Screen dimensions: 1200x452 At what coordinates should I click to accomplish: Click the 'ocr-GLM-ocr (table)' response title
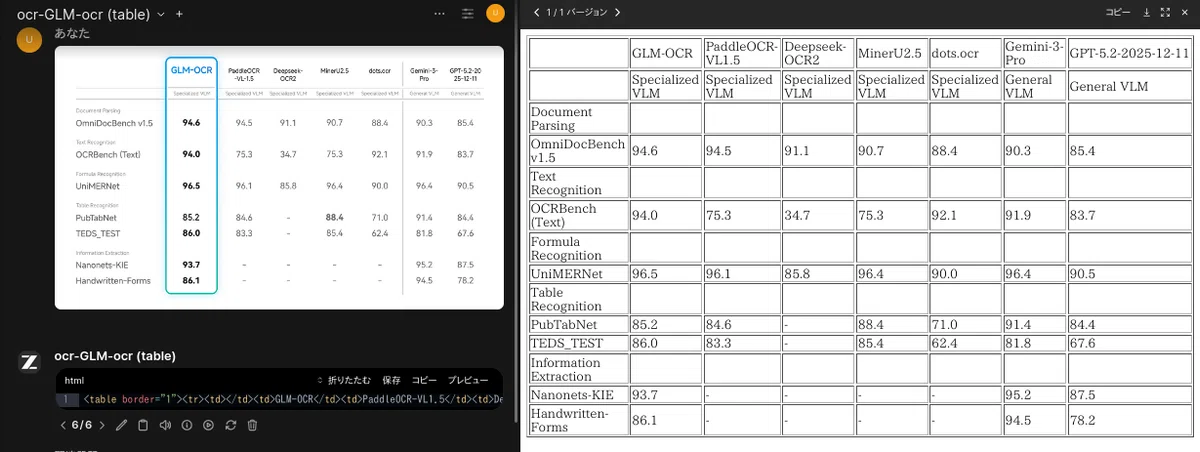114,356
